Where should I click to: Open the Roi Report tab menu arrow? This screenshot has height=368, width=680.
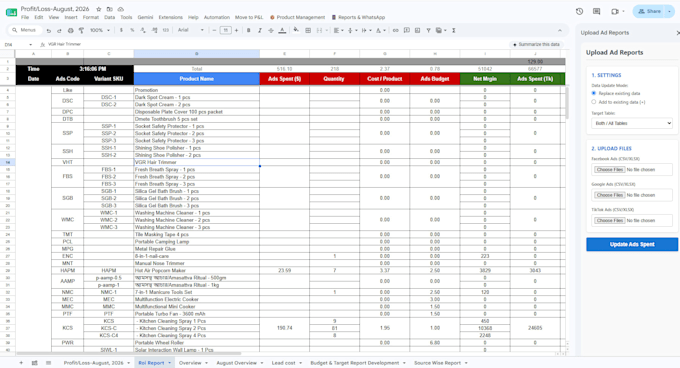tap(170, 363)
